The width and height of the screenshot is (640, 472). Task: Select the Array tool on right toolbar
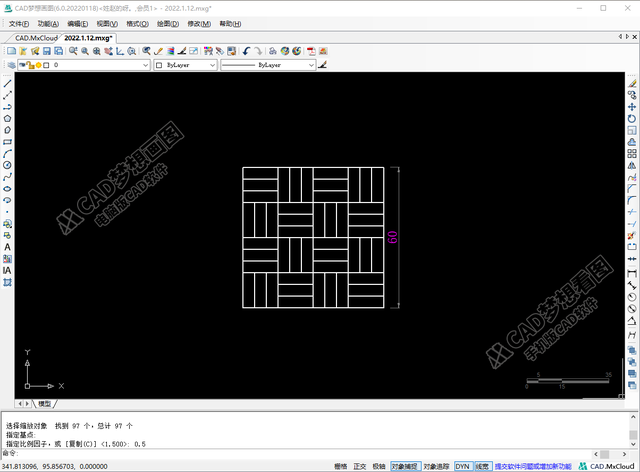click(x=632, y=154)
